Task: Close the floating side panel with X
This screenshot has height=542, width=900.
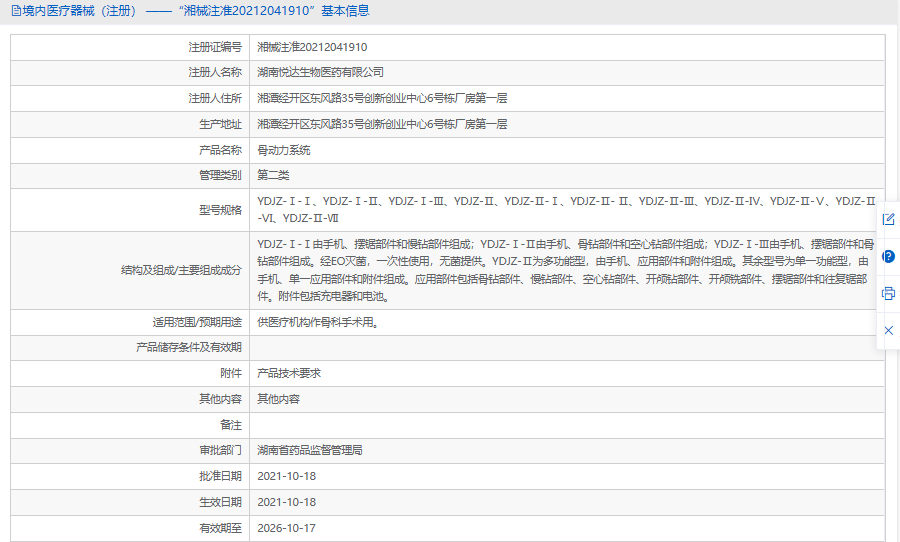Action: 889,331
